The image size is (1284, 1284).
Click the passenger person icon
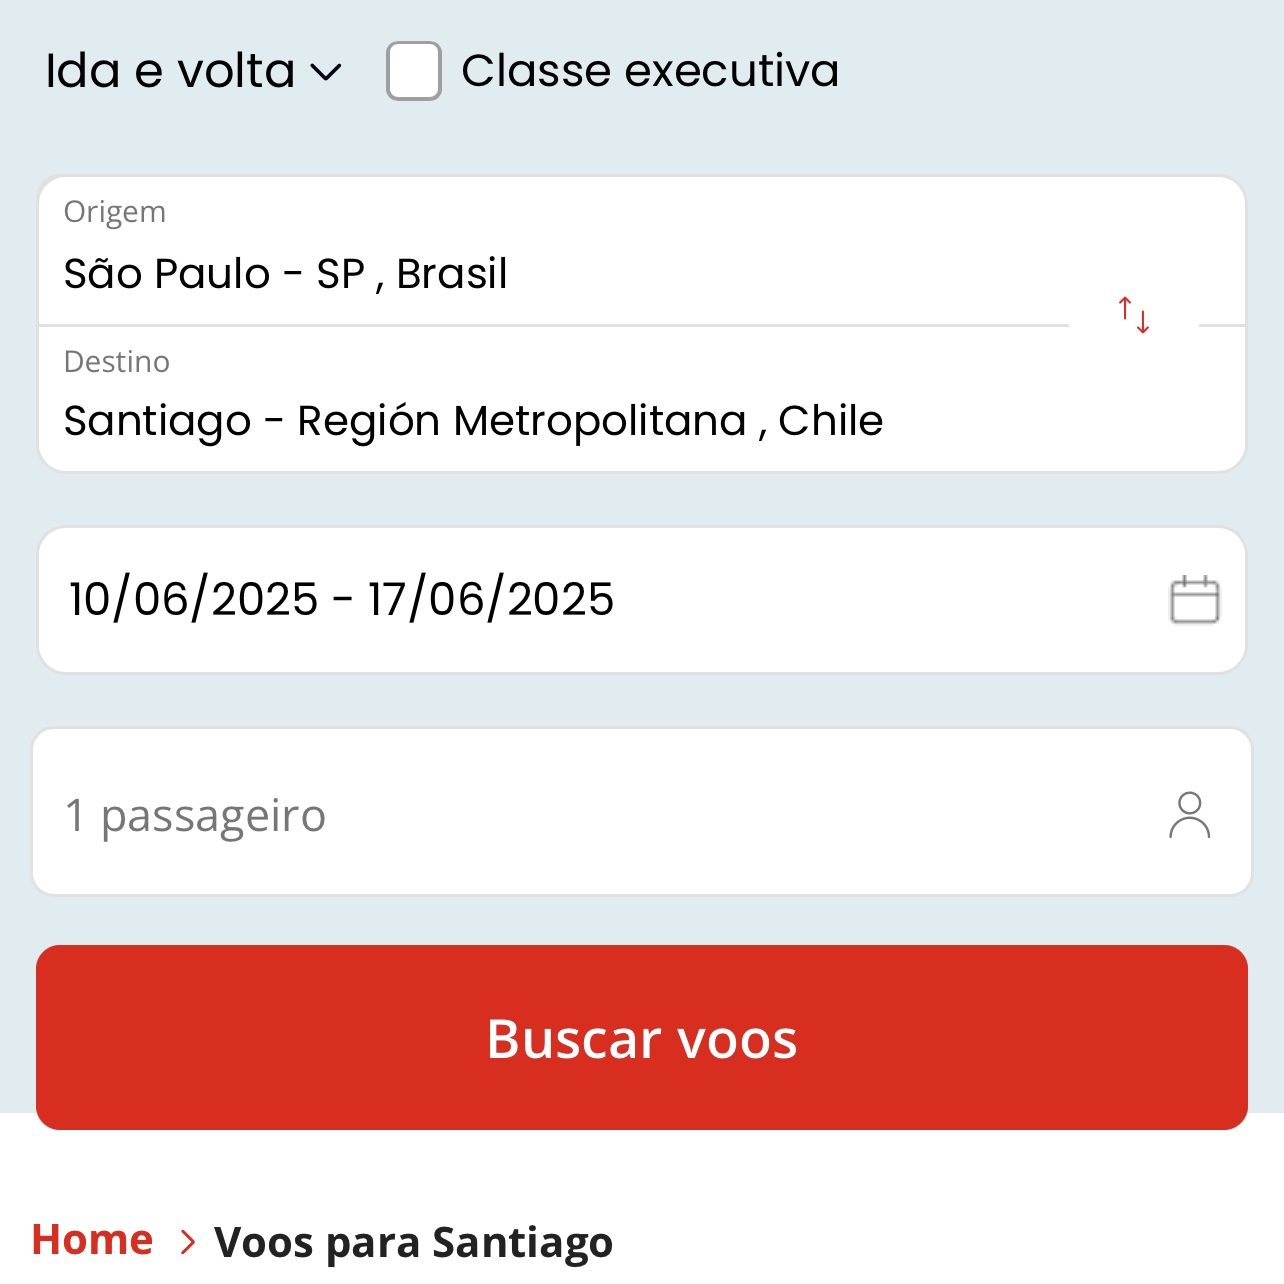pos(1190,814)
